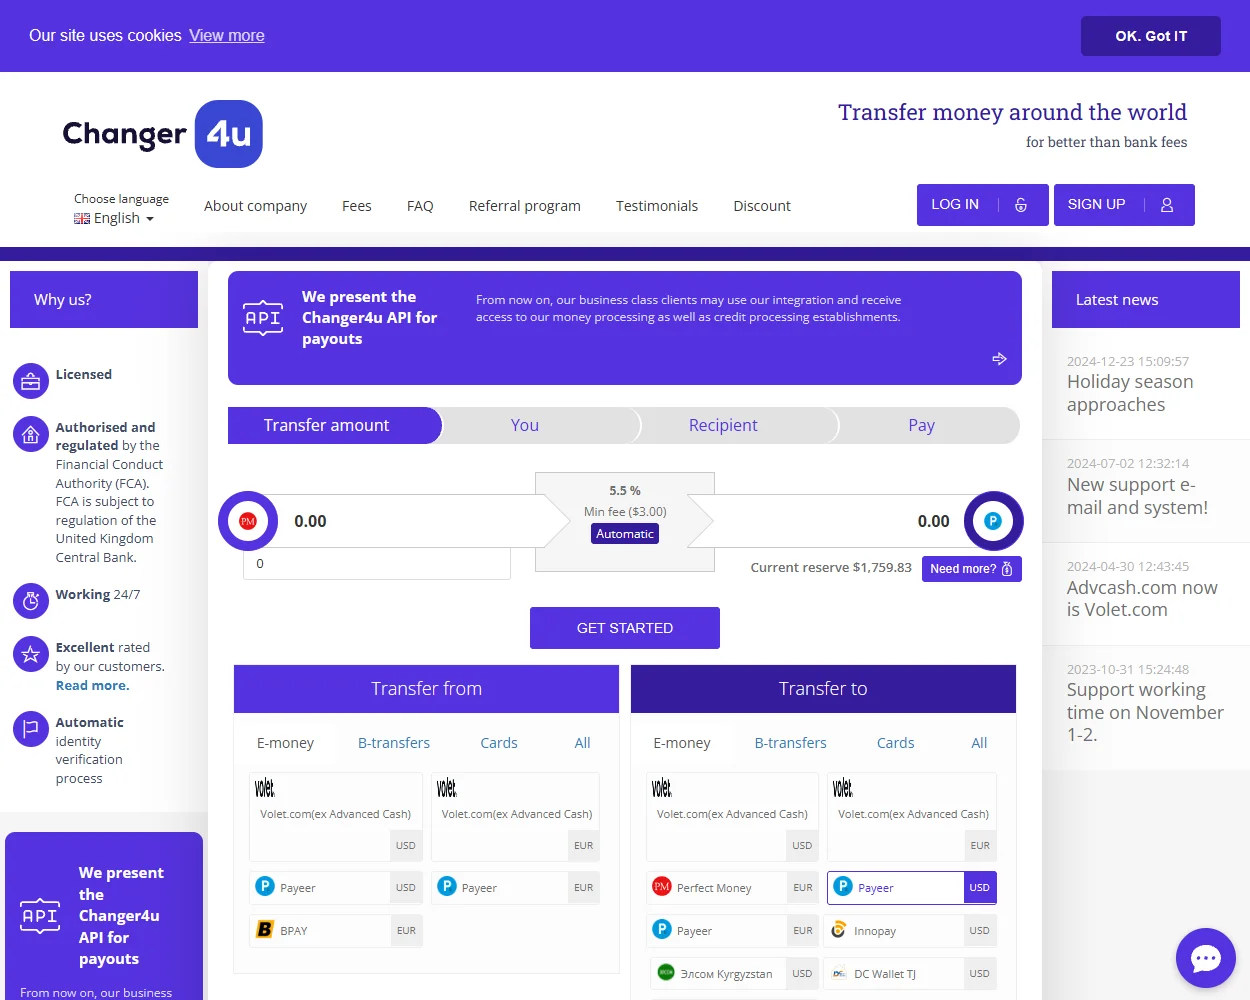Click the 'Current reserve $1,759.83' text
This screenshot has height=1000, width=1250.
831,568
